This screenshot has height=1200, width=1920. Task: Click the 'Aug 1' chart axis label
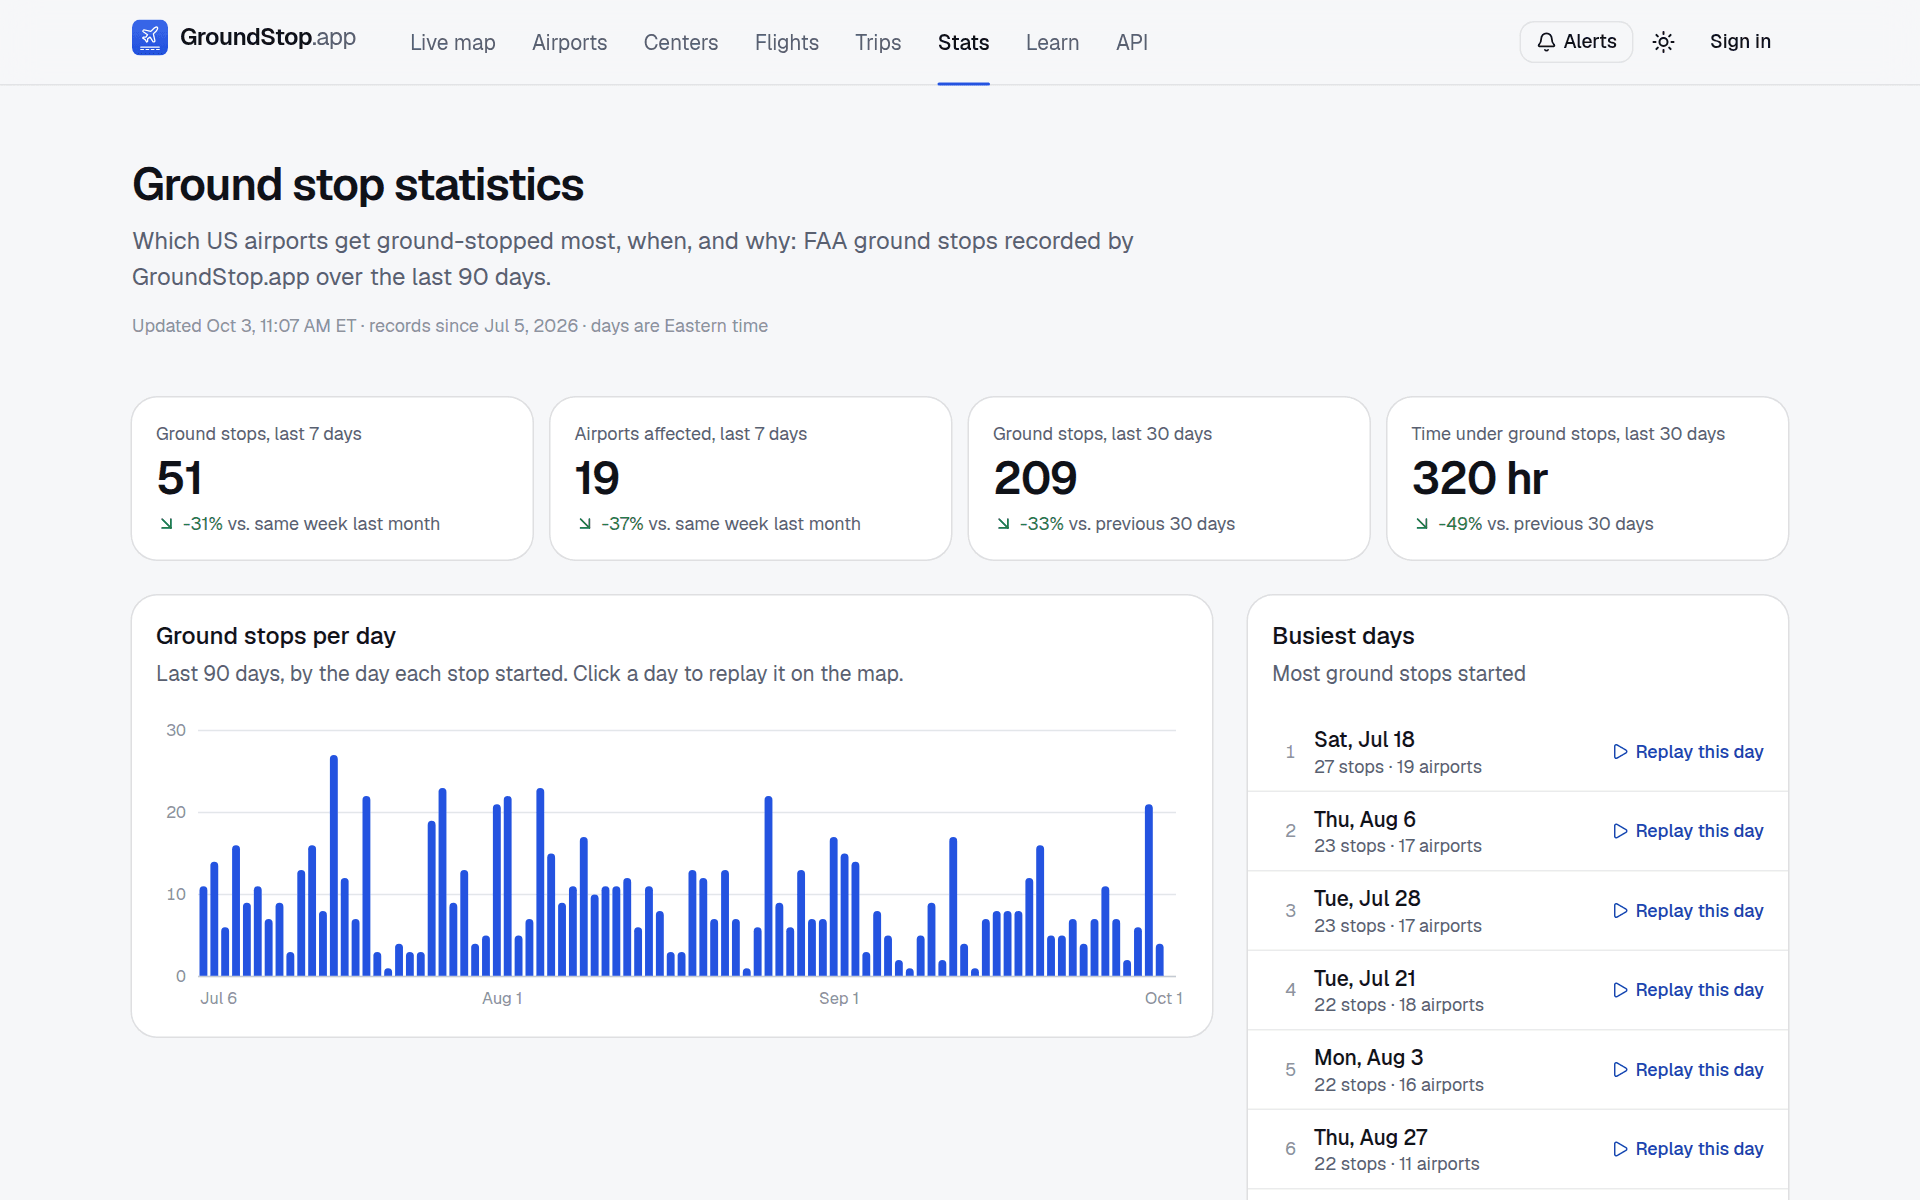coord(502,998)
